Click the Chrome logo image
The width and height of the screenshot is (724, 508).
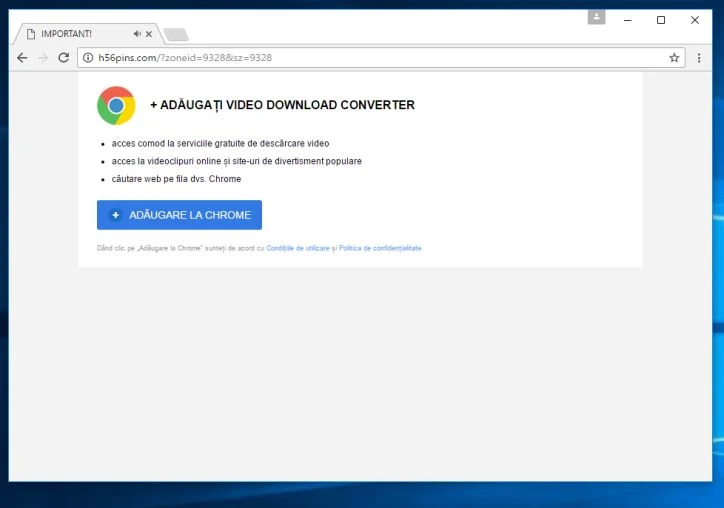point(116,105)
